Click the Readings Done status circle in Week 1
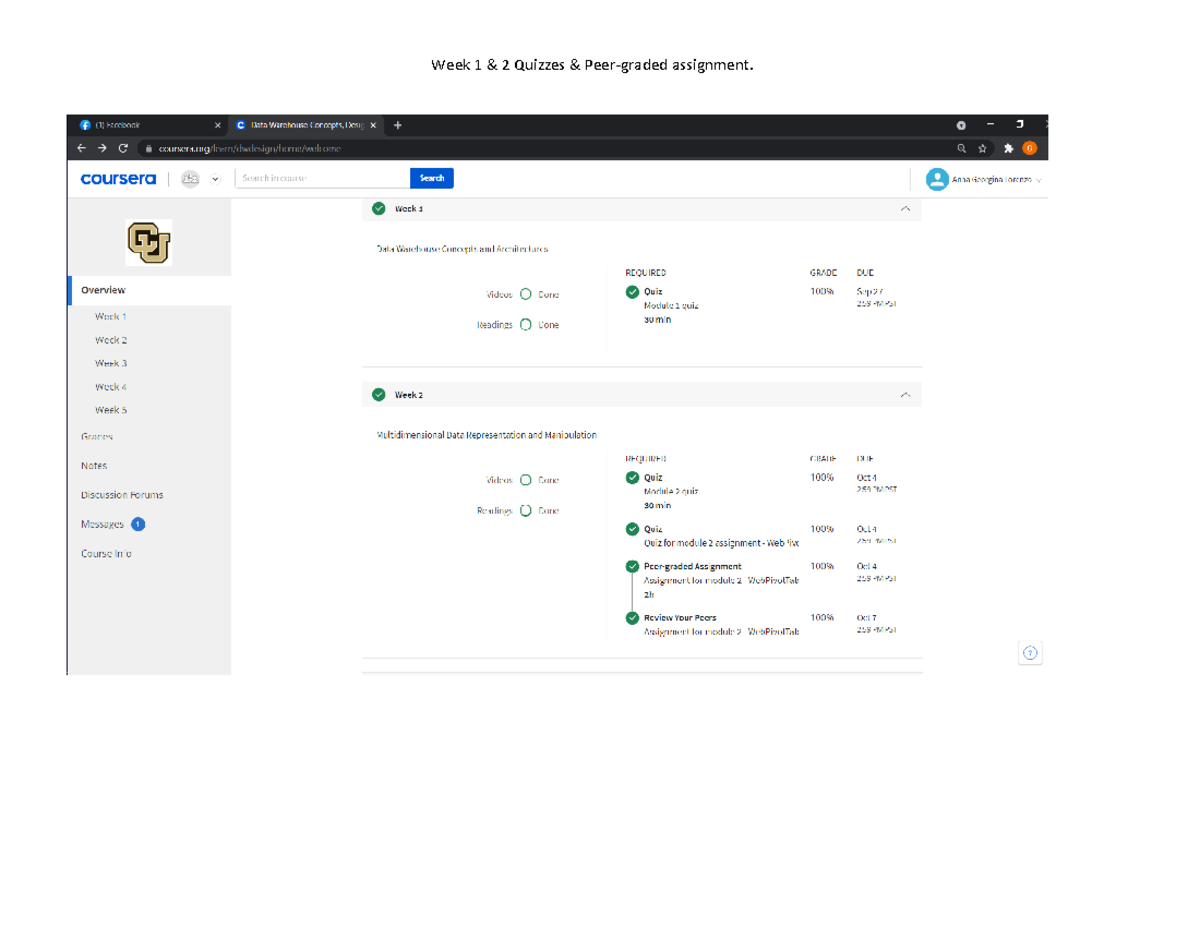Screen dimensions: 1200x927 tap(526, 325)
